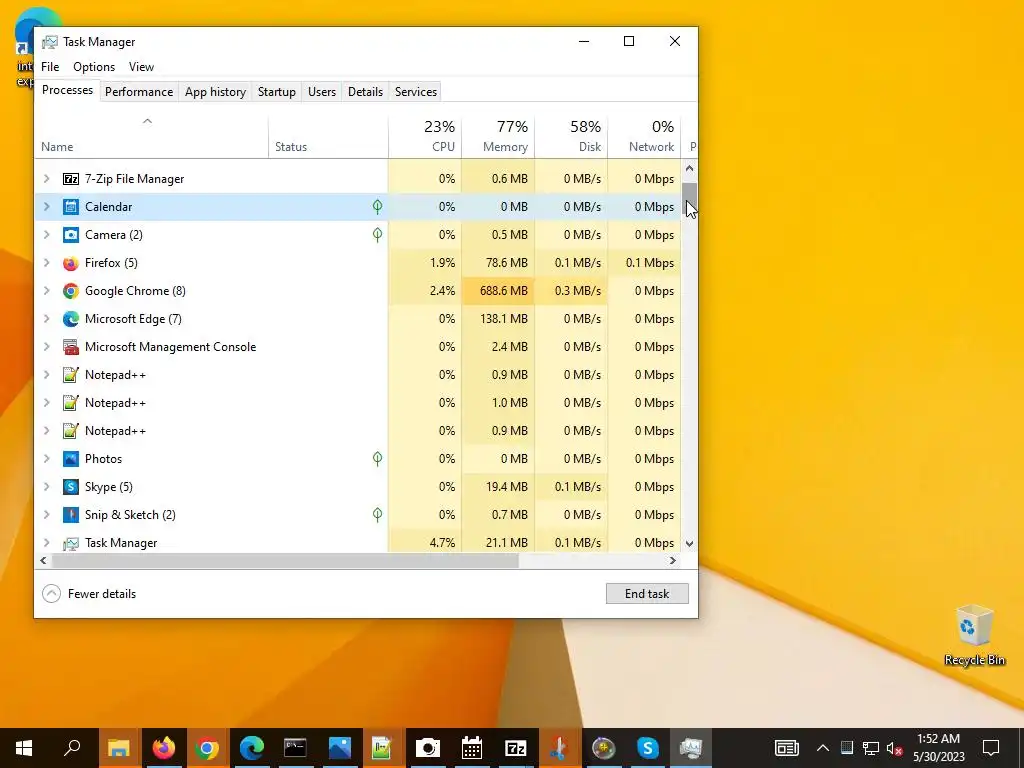Open the File menu

(50, 67)
